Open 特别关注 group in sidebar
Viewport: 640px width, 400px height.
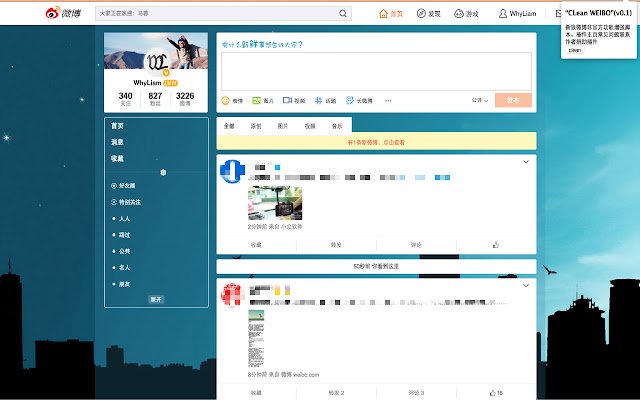pyautogui.click(x=126, y=202)
